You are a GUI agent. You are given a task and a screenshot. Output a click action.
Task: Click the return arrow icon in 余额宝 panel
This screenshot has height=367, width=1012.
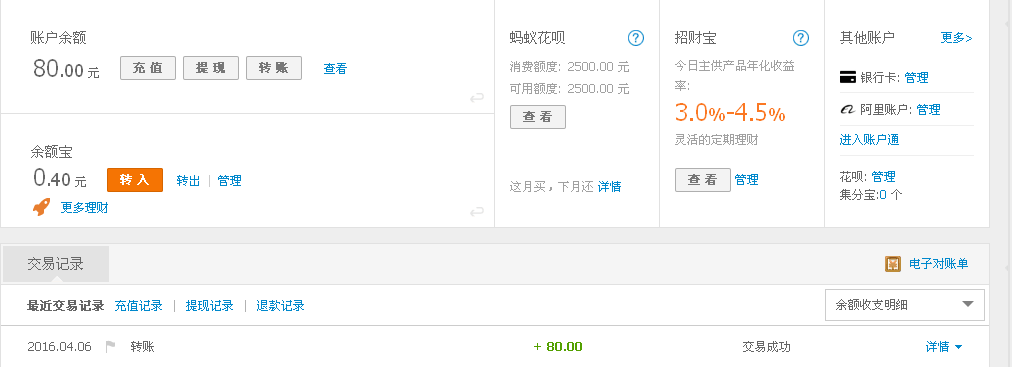[476, 212]
